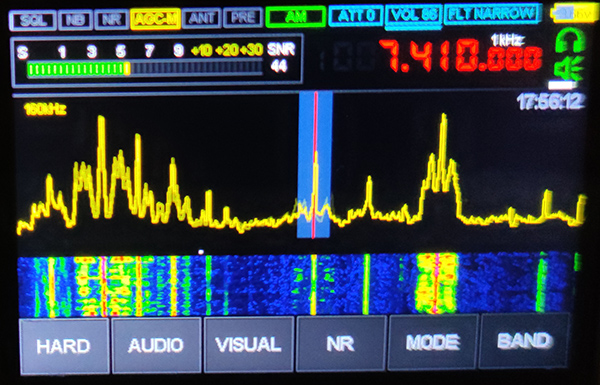Click the green speaker icon
Image resolution: width=600 pixels, height=385 pixels.
pos(569,69)
